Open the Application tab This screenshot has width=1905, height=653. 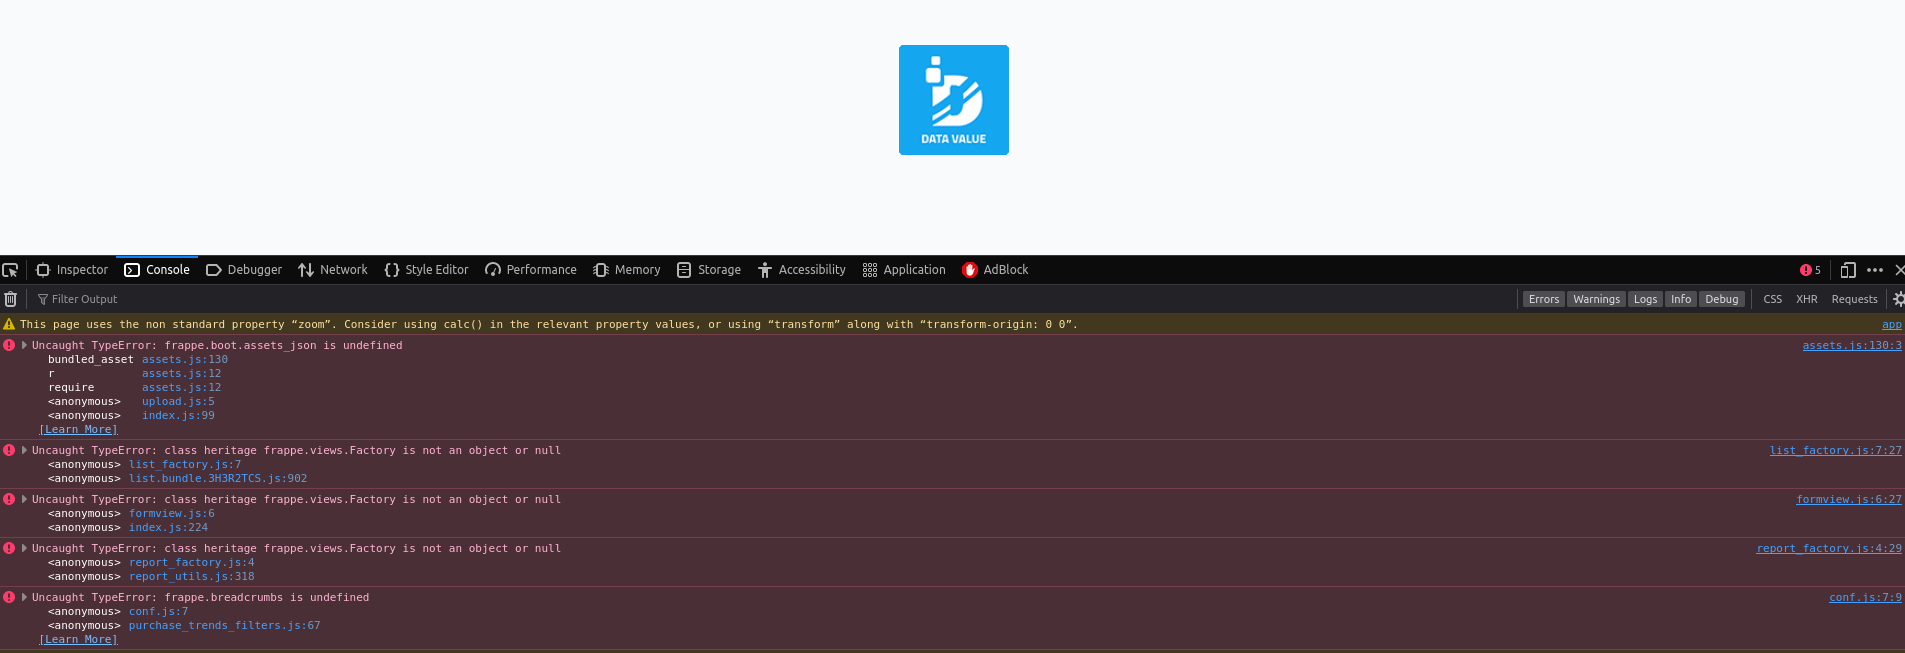point(904,270)
